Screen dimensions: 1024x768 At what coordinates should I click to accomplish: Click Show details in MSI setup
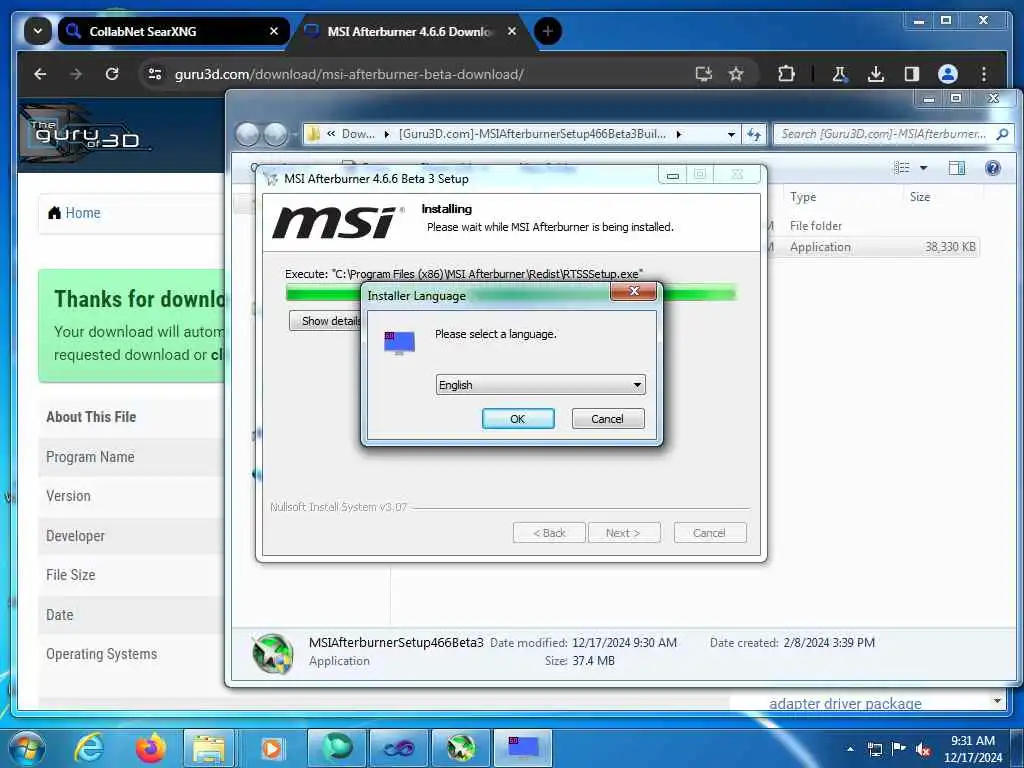pos(327,321)
